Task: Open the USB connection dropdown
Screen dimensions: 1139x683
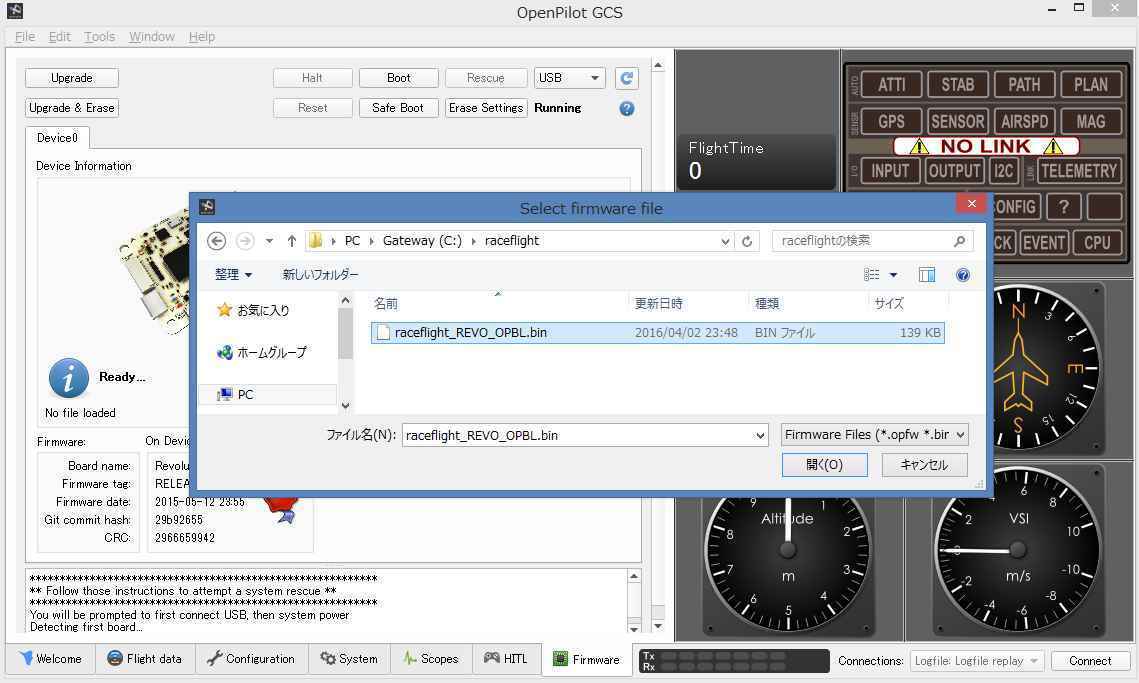Action: pyautogui.click(x=570, y=78)
